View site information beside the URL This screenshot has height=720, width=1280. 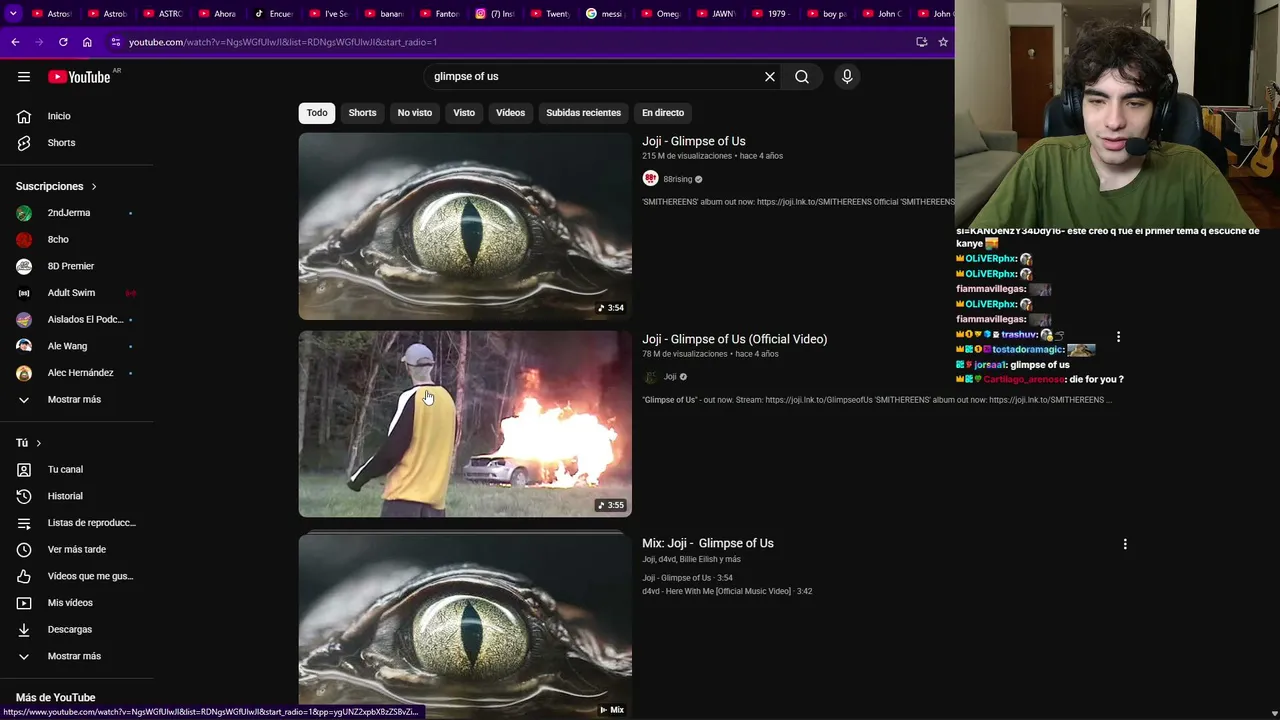[116, 42]
